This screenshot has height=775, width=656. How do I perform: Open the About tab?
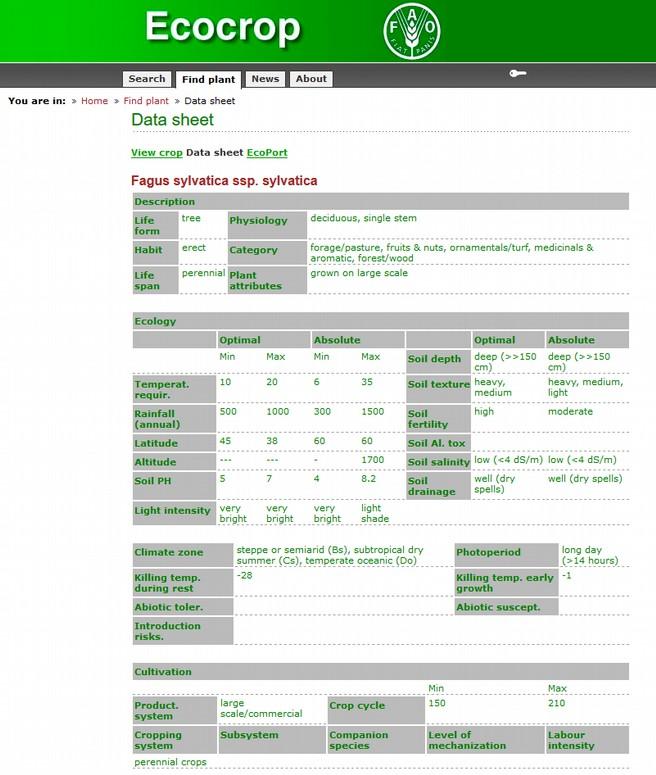click(311, 79)
